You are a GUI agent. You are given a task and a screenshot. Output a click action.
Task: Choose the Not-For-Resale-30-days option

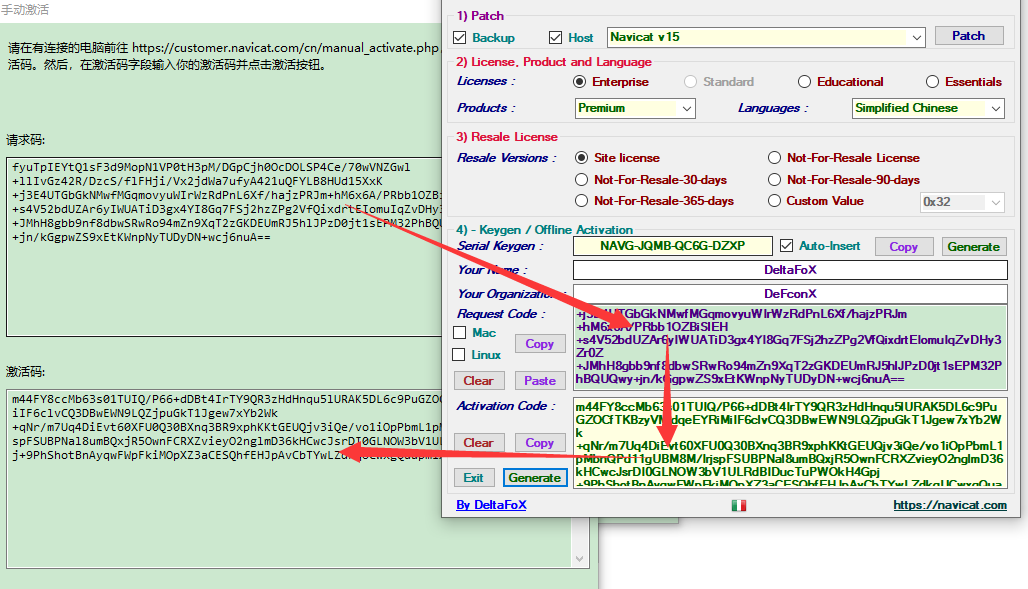(x=581, y=180)
